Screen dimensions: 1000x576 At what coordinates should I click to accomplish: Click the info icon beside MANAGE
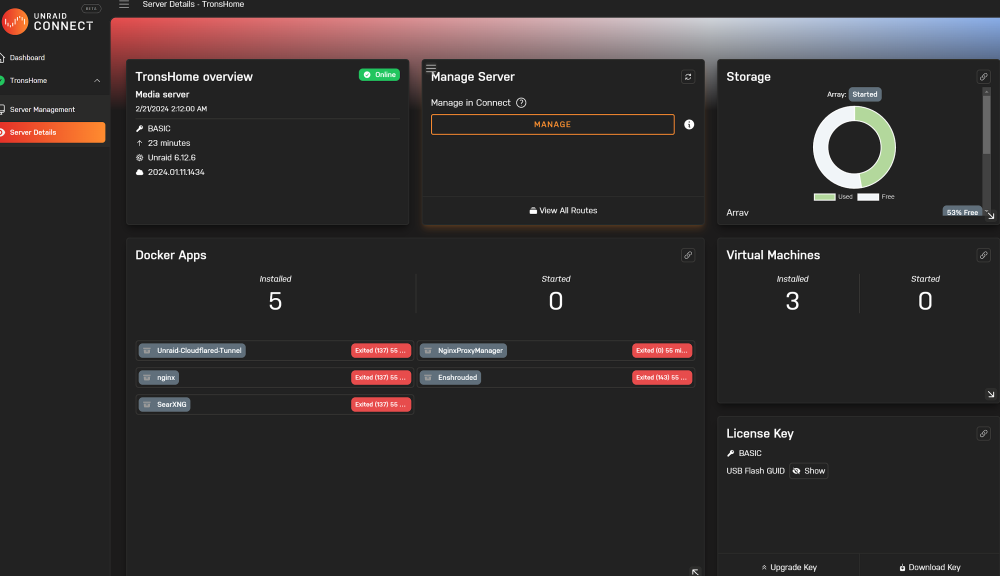[689, 124]
